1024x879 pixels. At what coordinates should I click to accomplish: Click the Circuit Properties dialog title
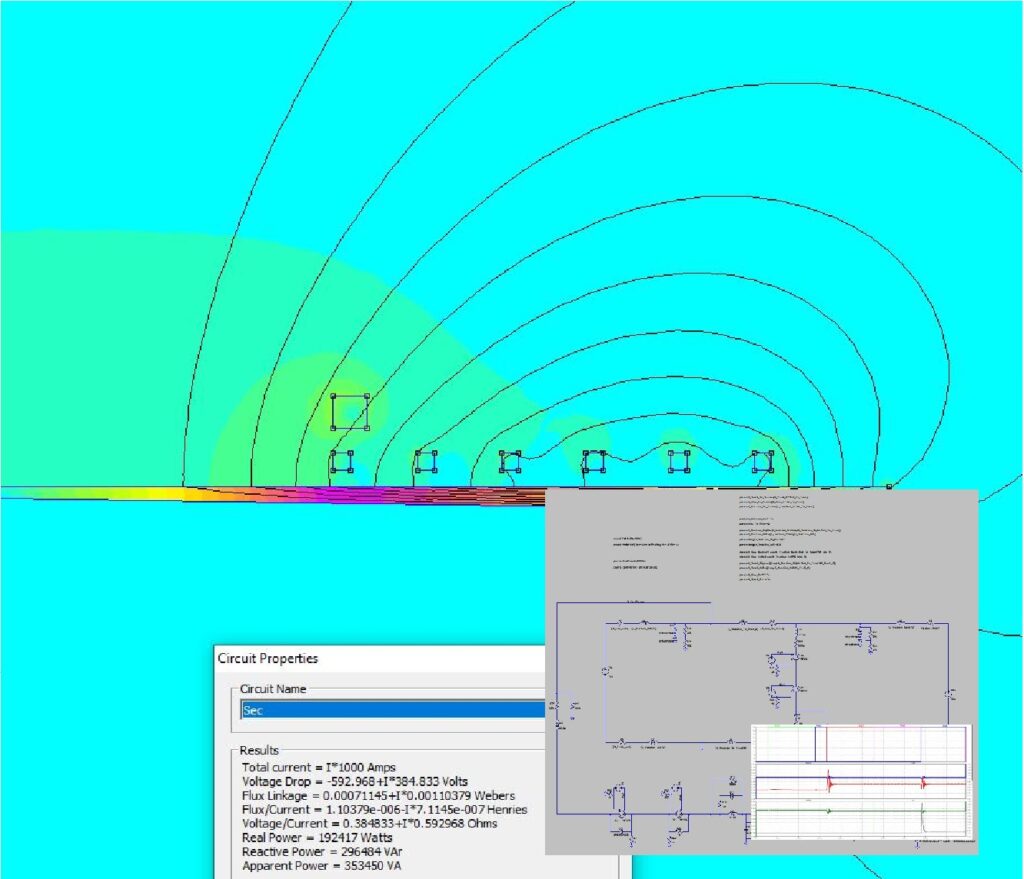coord(268,659)
